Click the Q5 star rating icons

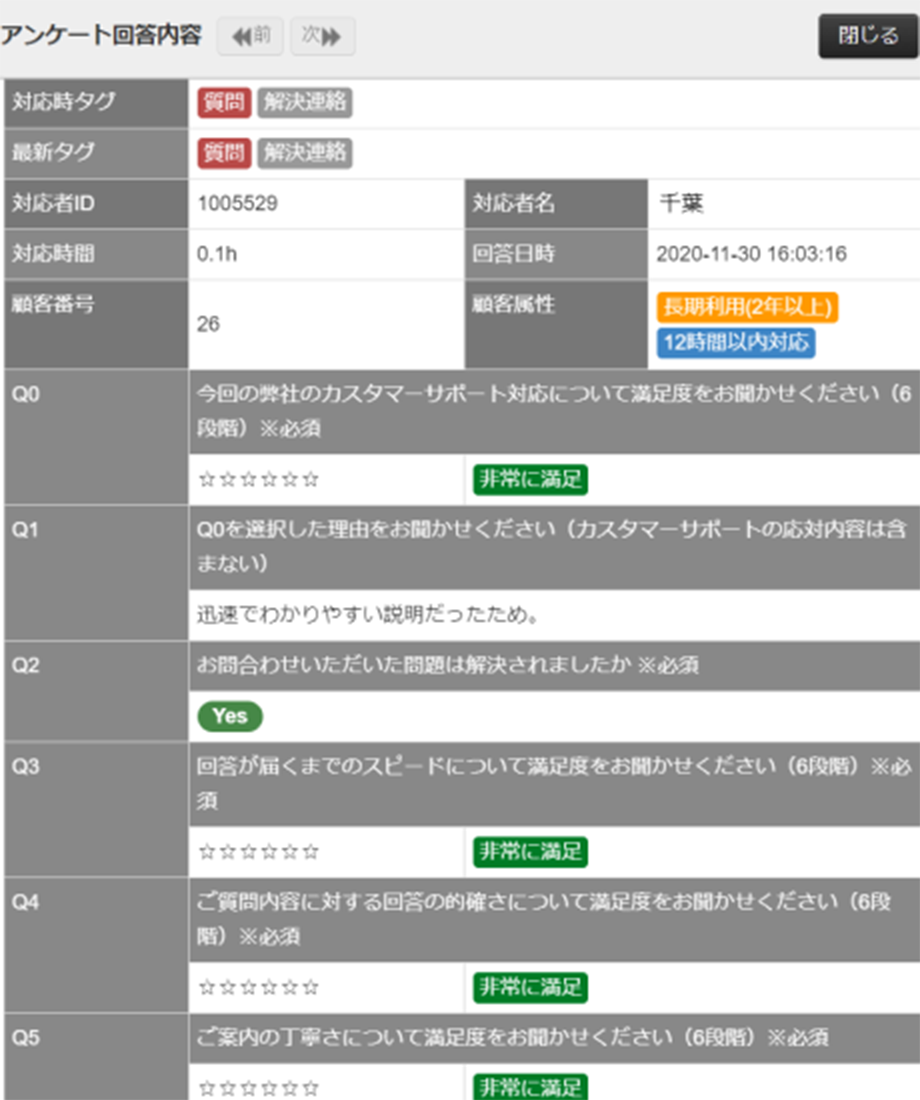(x=259, y=1087)
